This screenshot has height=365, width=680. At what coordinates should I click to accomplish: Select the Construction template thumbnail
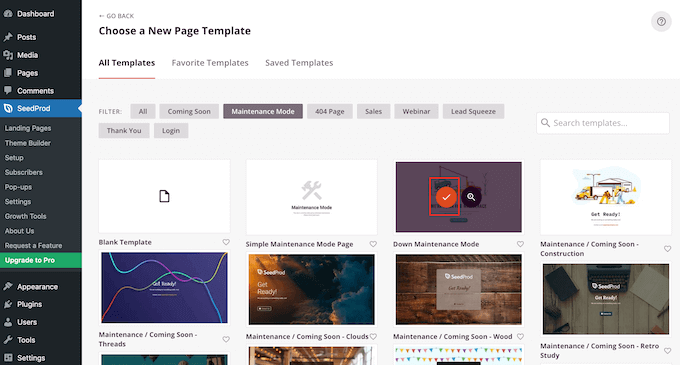[x=605, y=197]
